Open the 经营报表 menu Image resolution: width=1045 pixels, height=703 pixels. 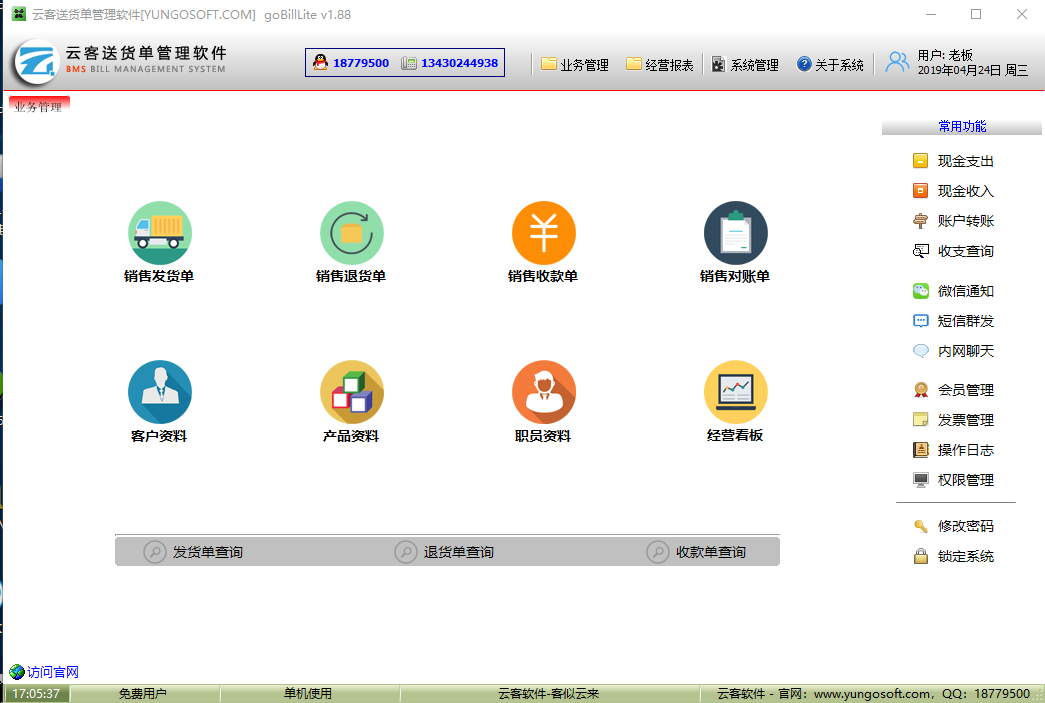[x=660, y=65]
